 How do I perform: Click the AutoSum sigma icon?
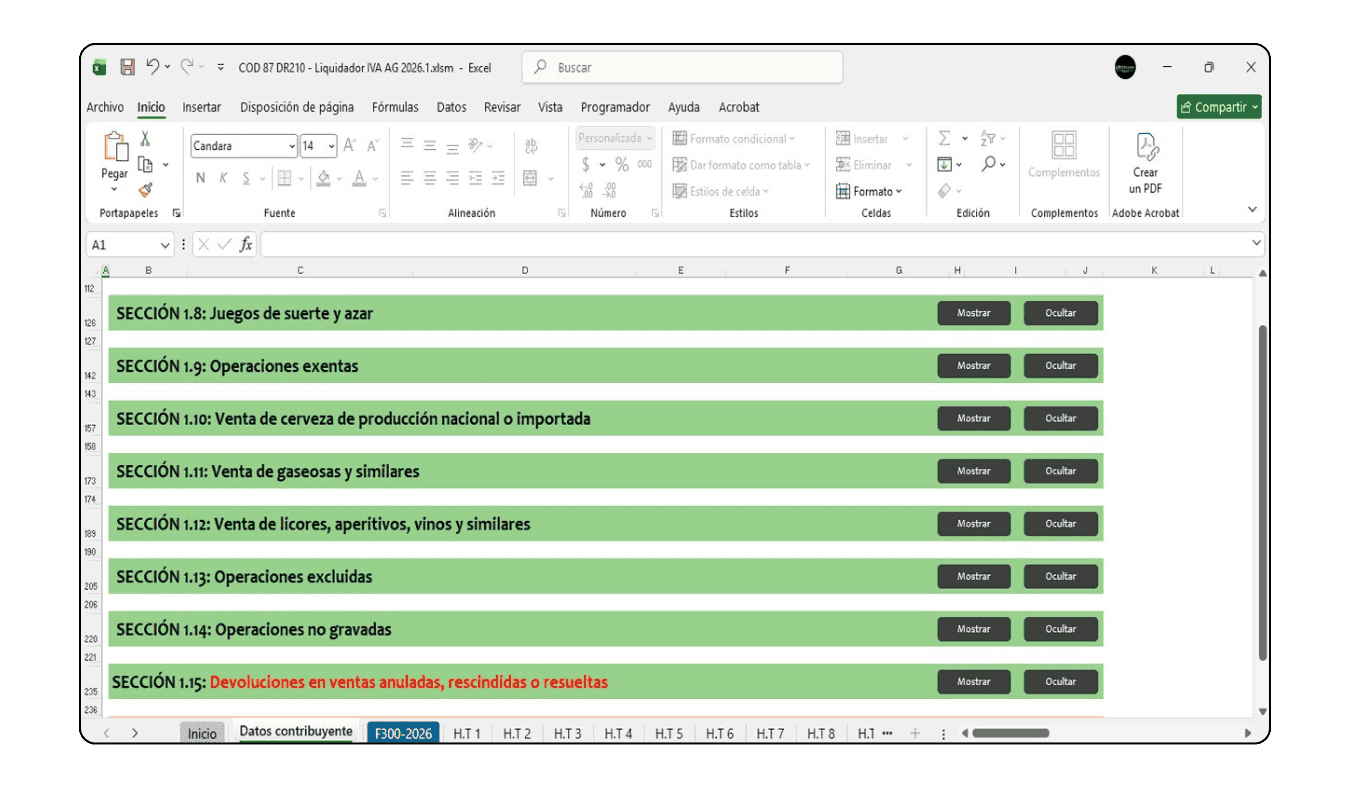(944, 139)
